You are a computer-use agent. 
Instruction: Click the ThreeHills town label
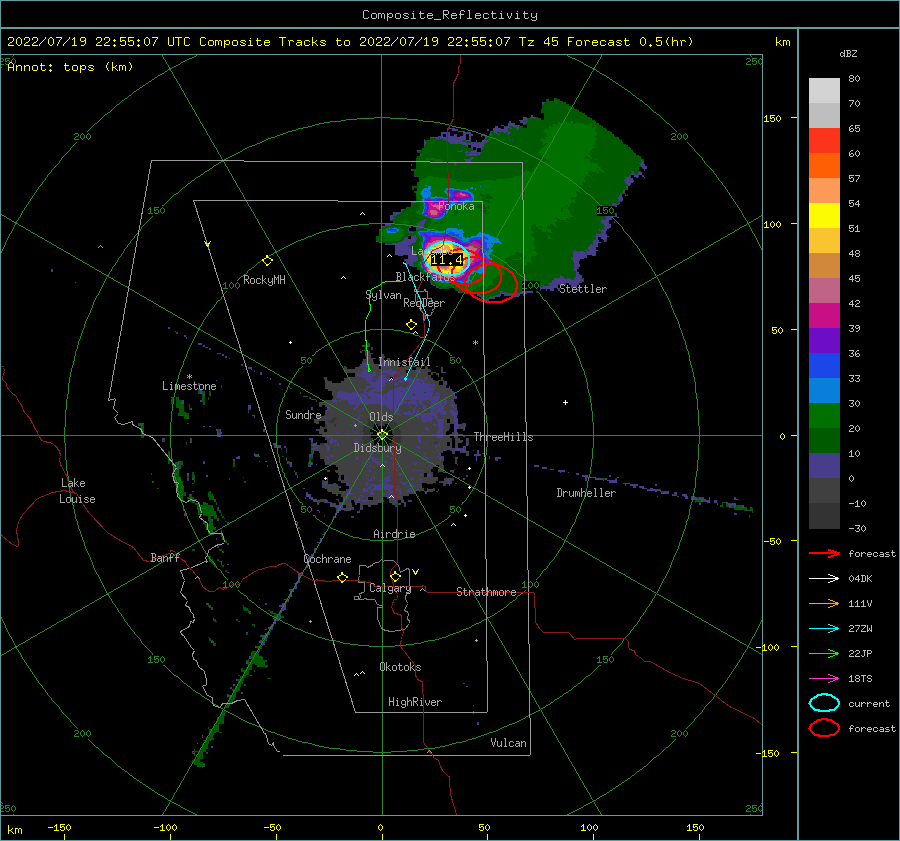503,437
